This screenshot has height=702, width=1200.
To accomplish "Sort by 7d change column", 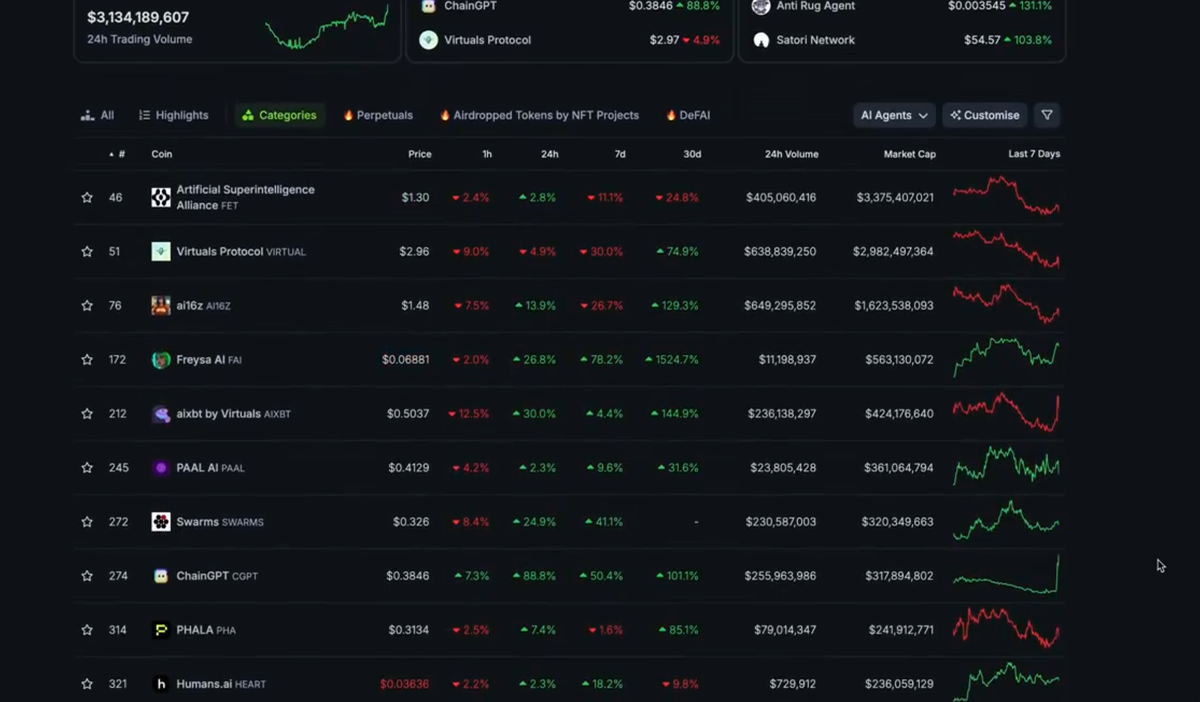I will 620,154.
